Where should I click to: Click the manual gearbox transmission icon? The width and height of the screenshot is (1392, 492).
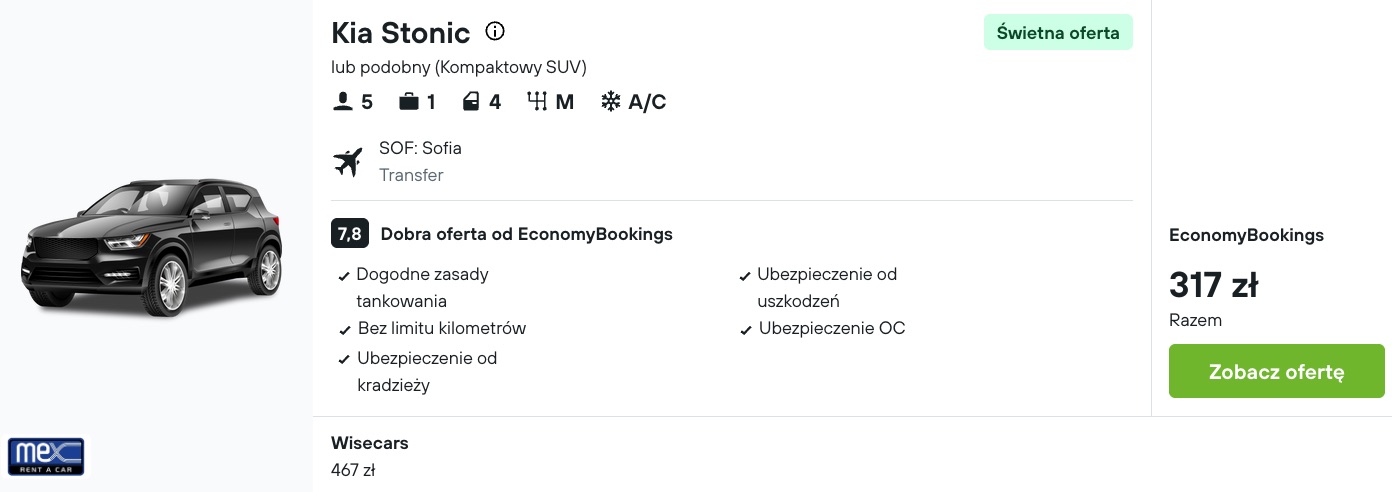tap(537, 101)
